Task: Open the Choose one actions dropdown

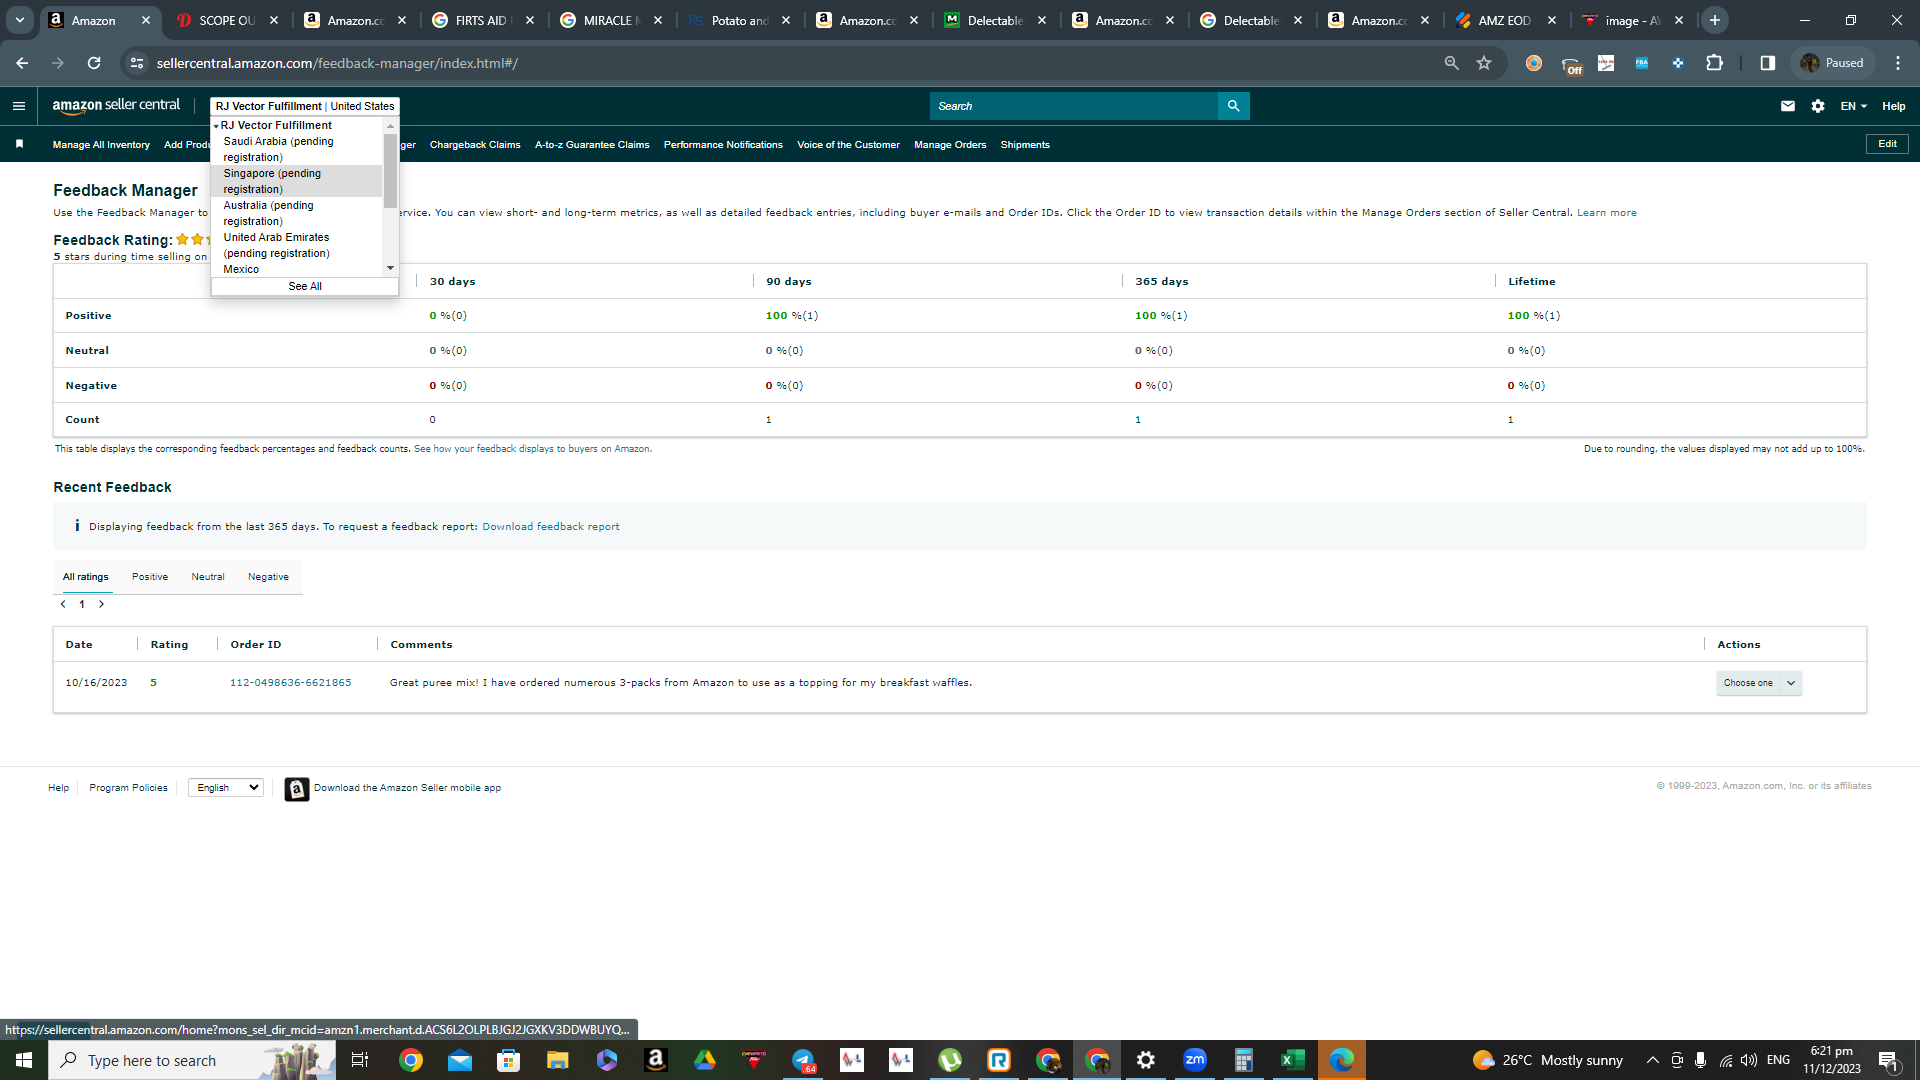Action: tap(1759, 683)
